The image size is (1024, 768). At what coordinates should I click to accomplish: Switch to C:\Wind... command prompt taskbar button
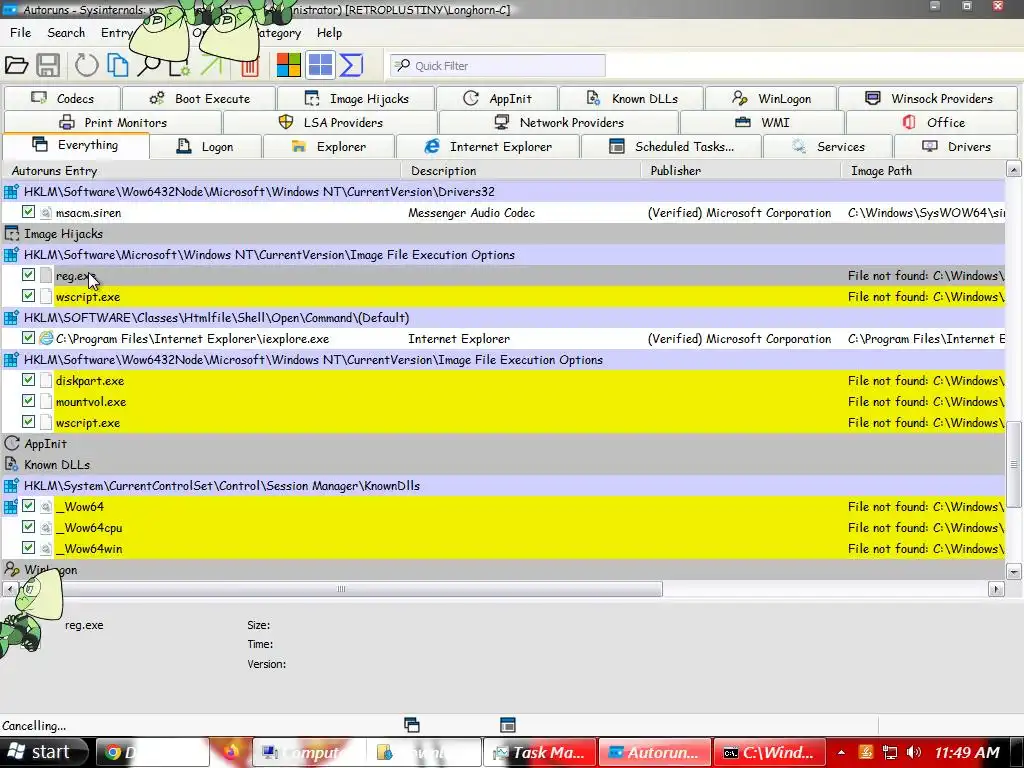(769, 752)
